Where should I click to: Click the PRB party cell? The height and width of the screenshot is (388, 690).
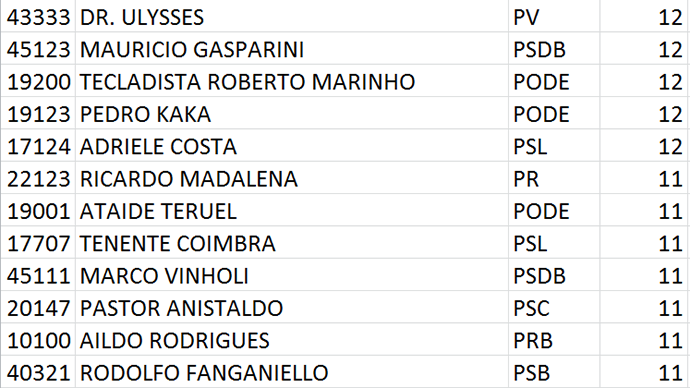coord(554,340)
